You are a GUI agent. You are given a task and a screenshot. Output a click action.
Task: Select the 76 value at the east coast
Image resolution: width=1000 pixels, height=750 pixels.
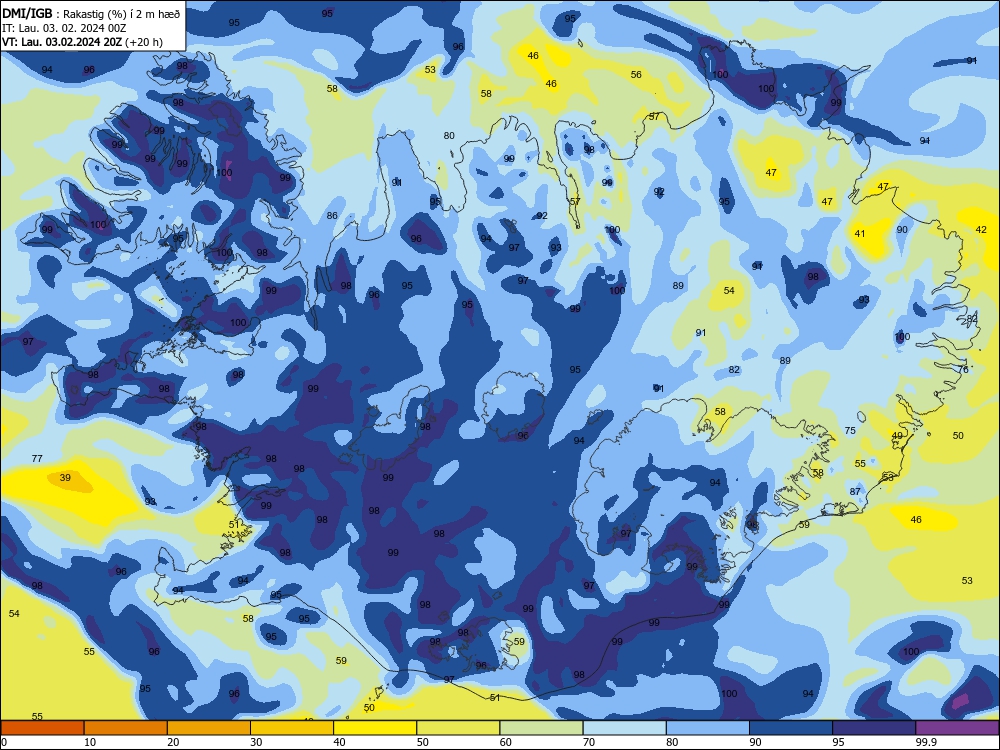point(963,369)
